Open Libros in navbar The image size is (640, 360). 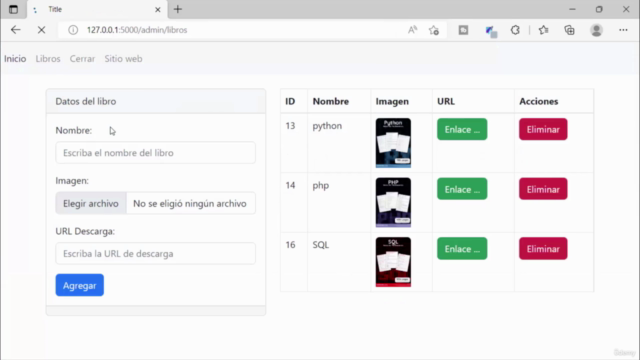pos(48,59)
